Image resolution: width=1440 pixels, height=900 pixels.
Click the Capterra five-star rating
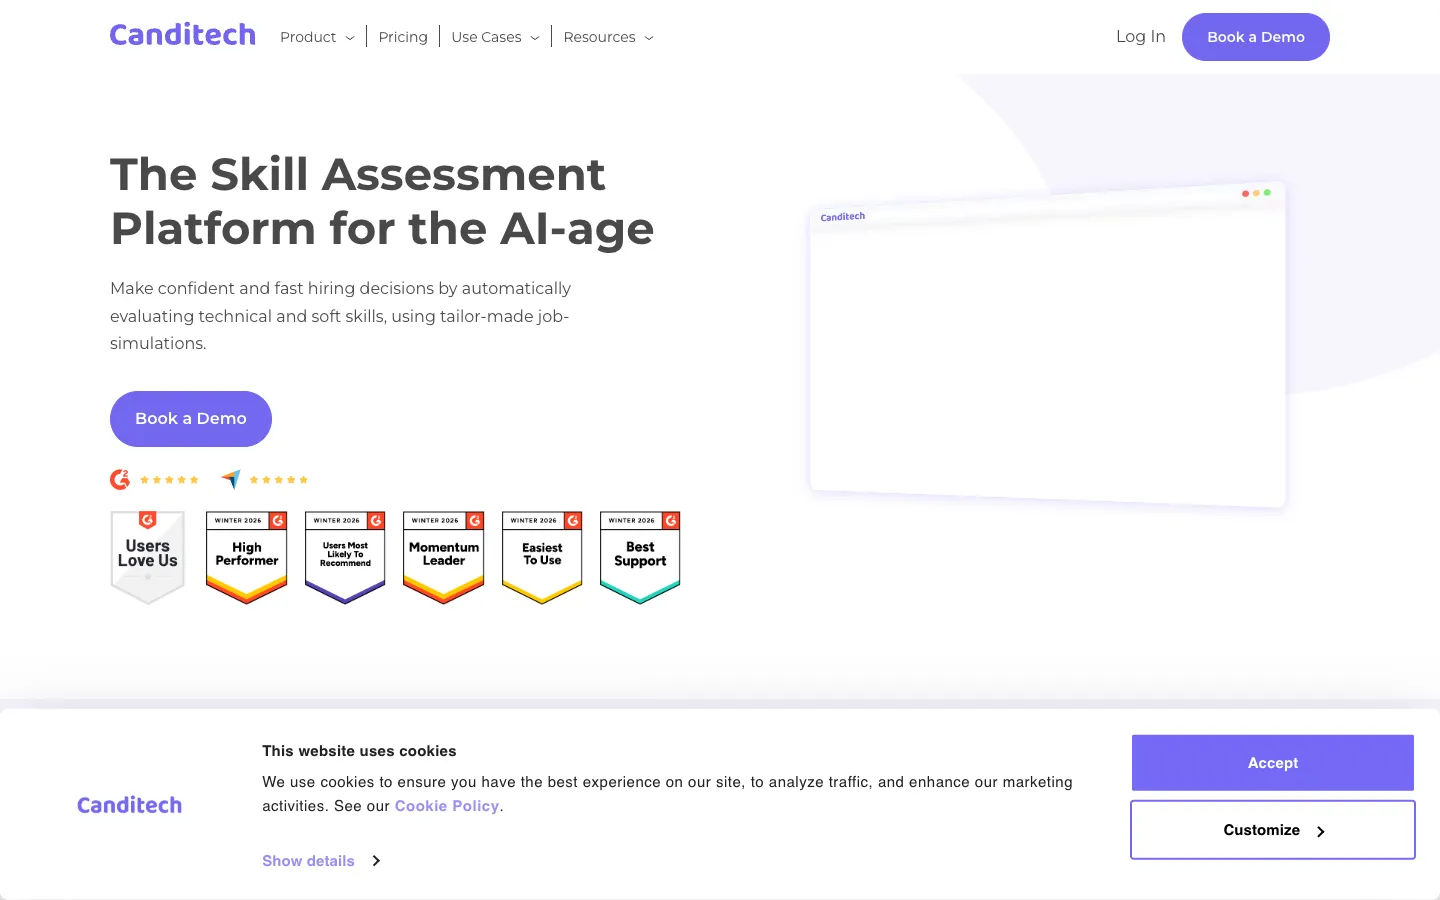click(x=279, y=480)
